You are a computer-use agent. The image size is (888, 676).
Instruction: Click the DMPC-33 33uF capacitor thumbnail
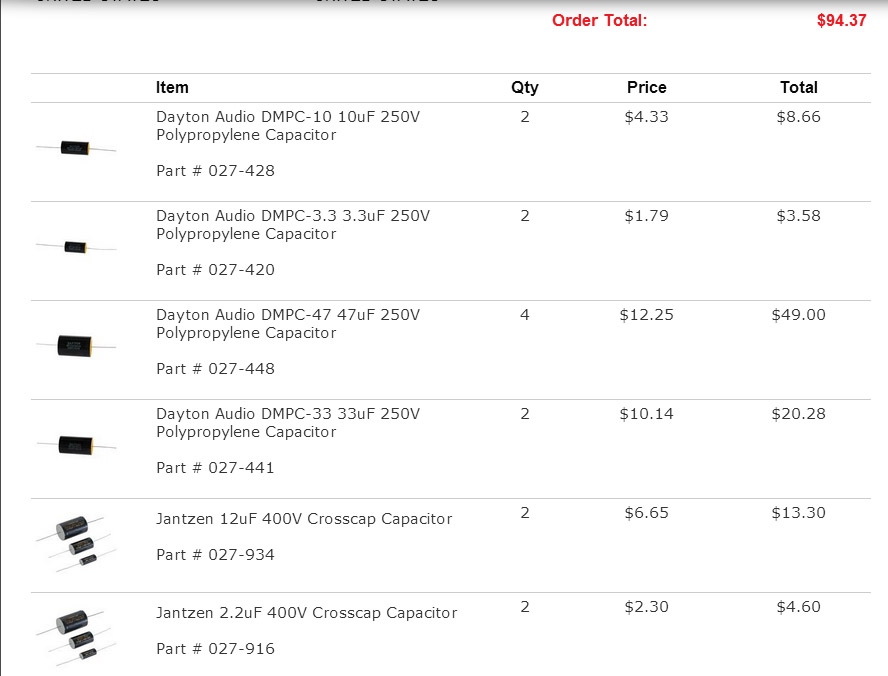click(x=76, y=444)
